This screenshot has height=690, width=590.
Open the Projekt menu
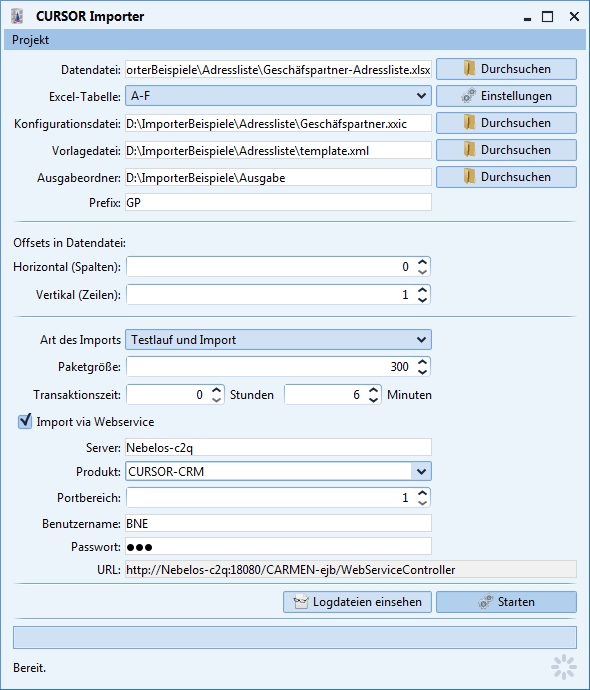coord(30,40)
